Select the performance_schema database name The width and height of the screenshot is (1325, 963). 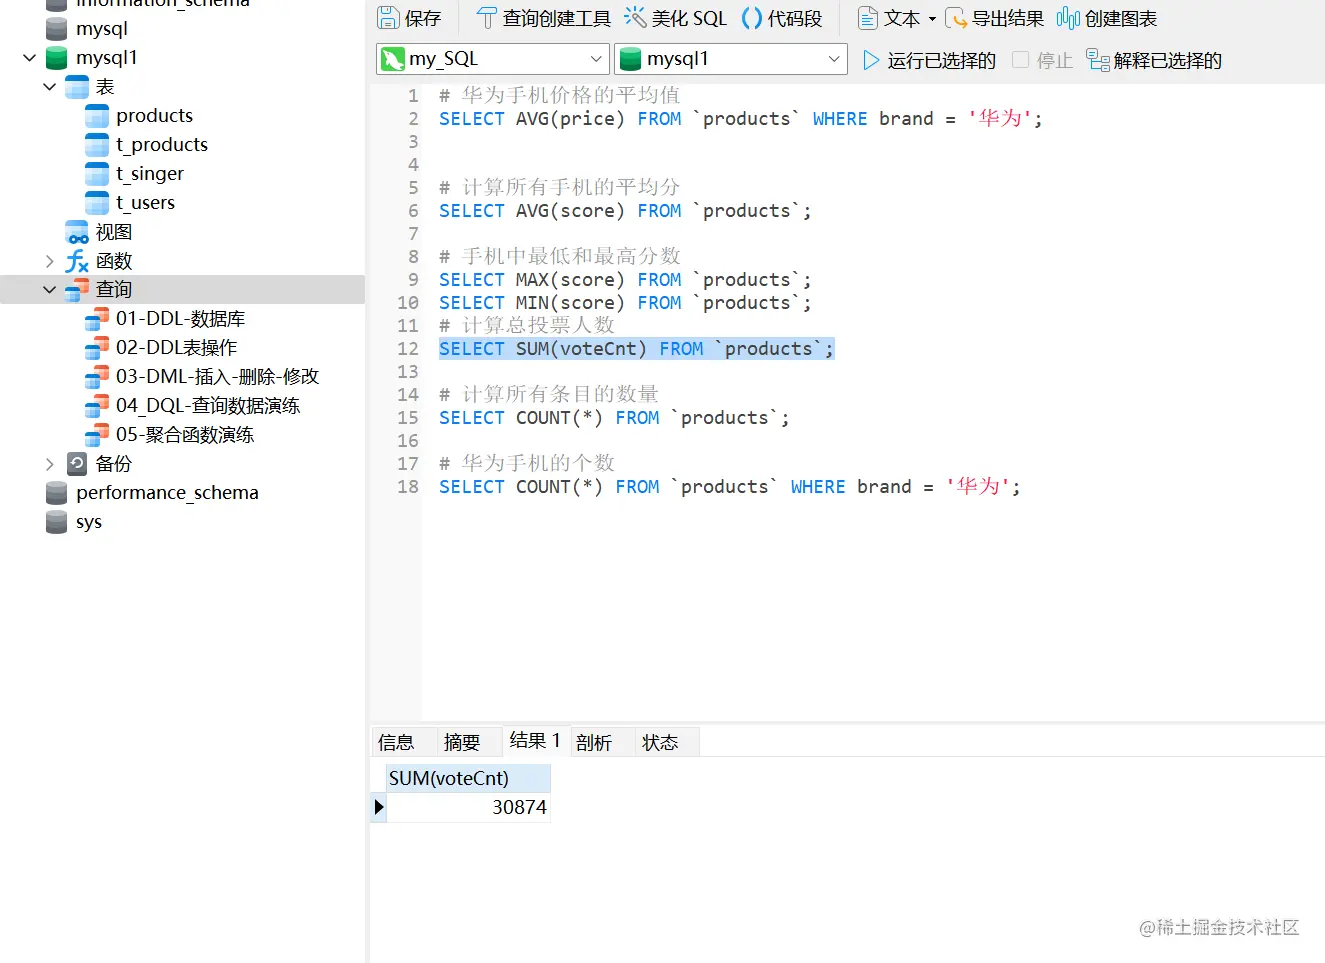(167, 493)
